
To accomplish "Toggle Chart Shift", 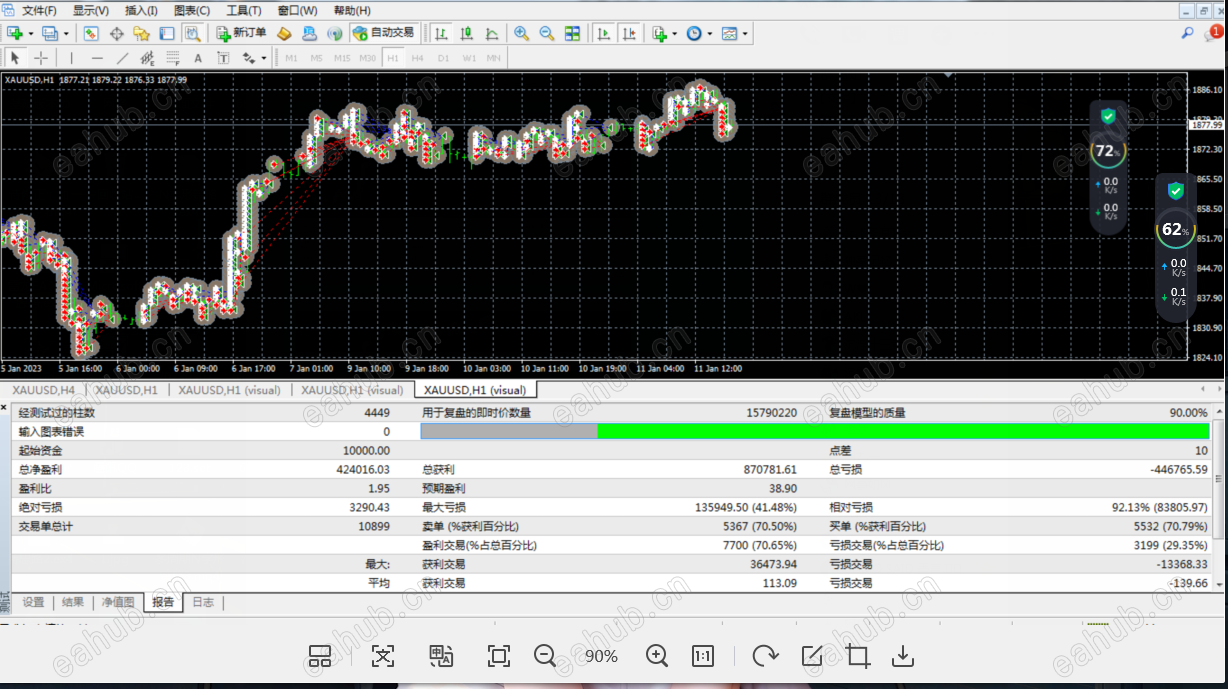I will point(629,33).
